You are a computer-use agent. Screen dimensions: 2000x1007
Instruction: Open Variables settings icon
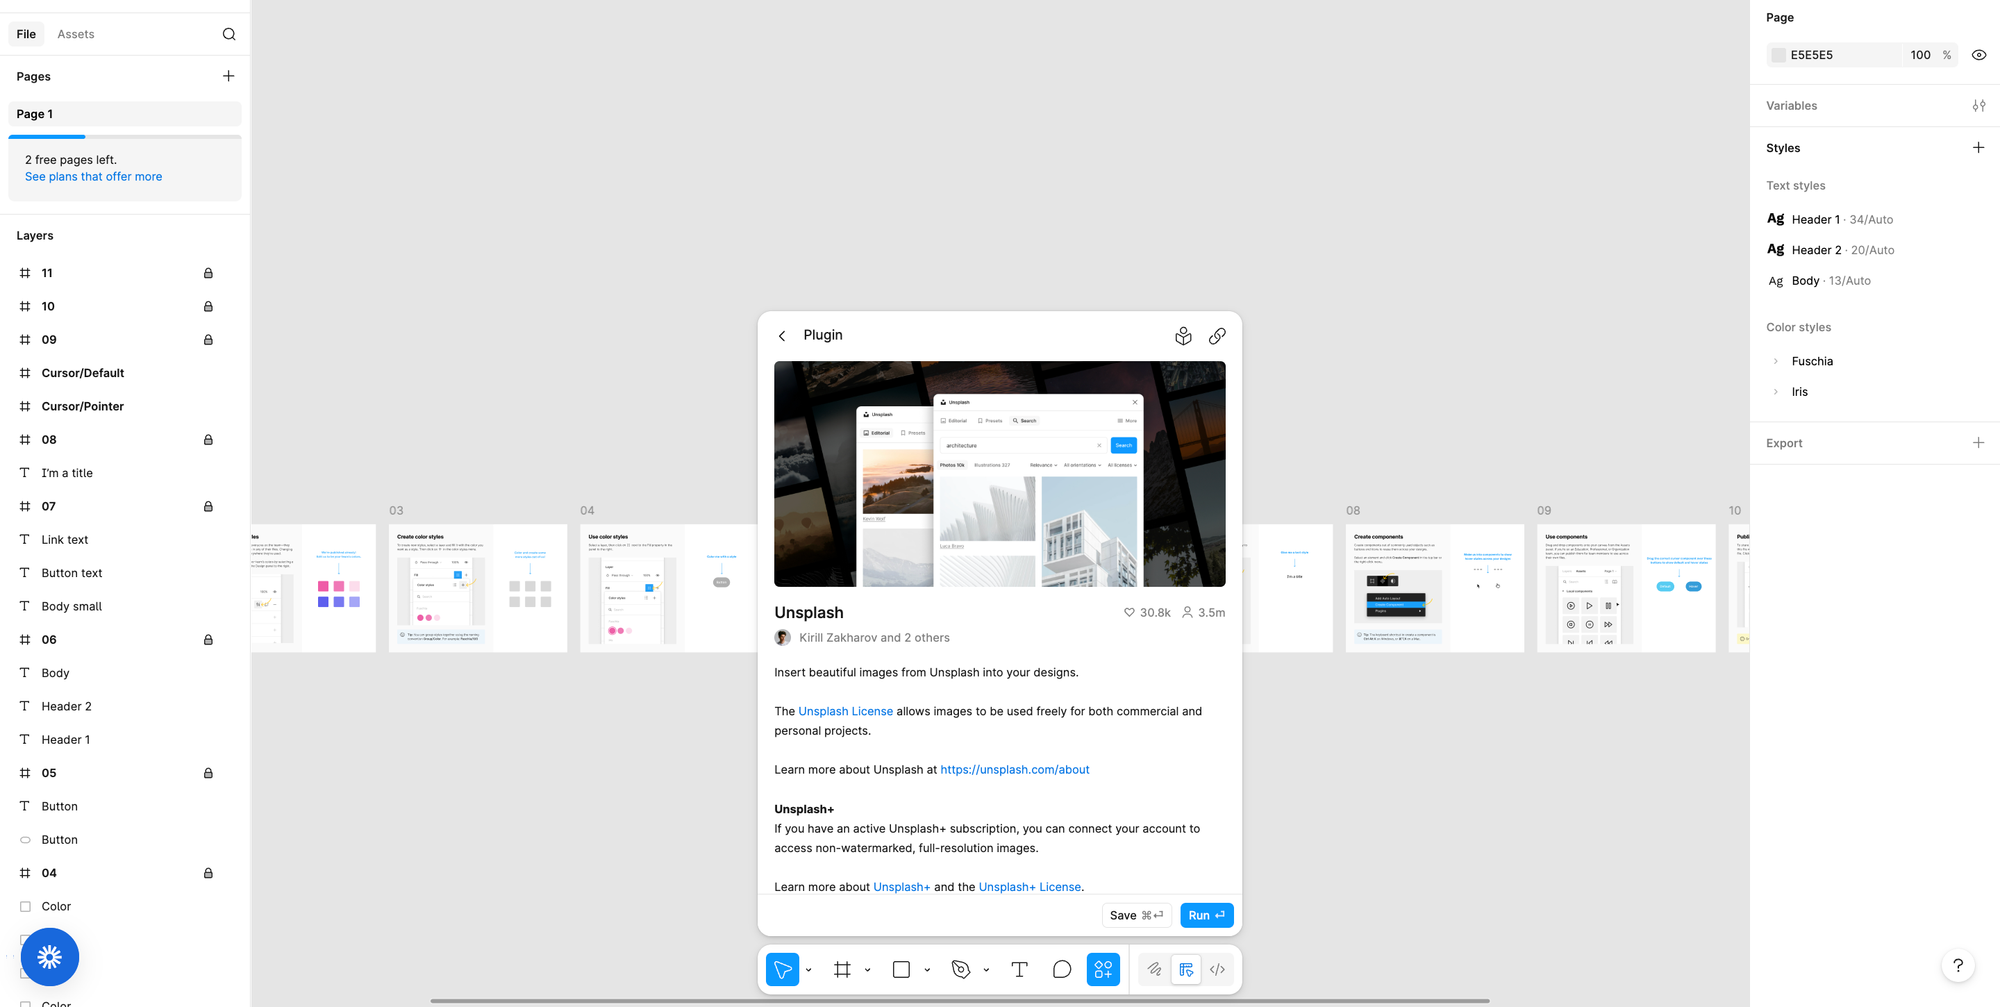click(1978, 106)
